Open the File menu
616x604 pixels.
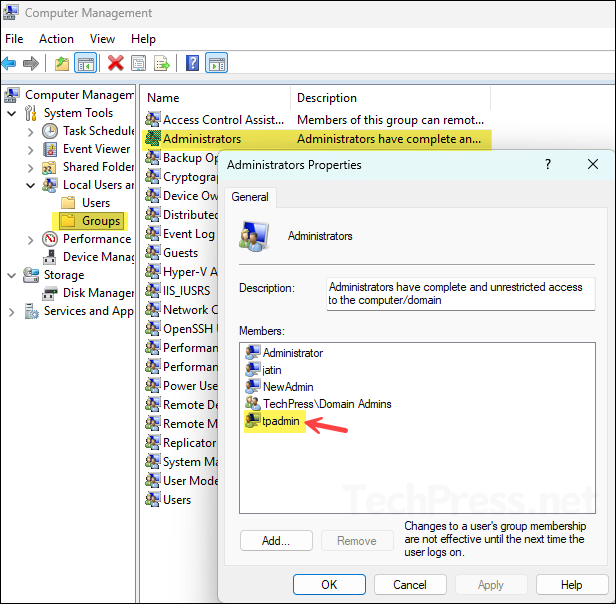(14, 39)
